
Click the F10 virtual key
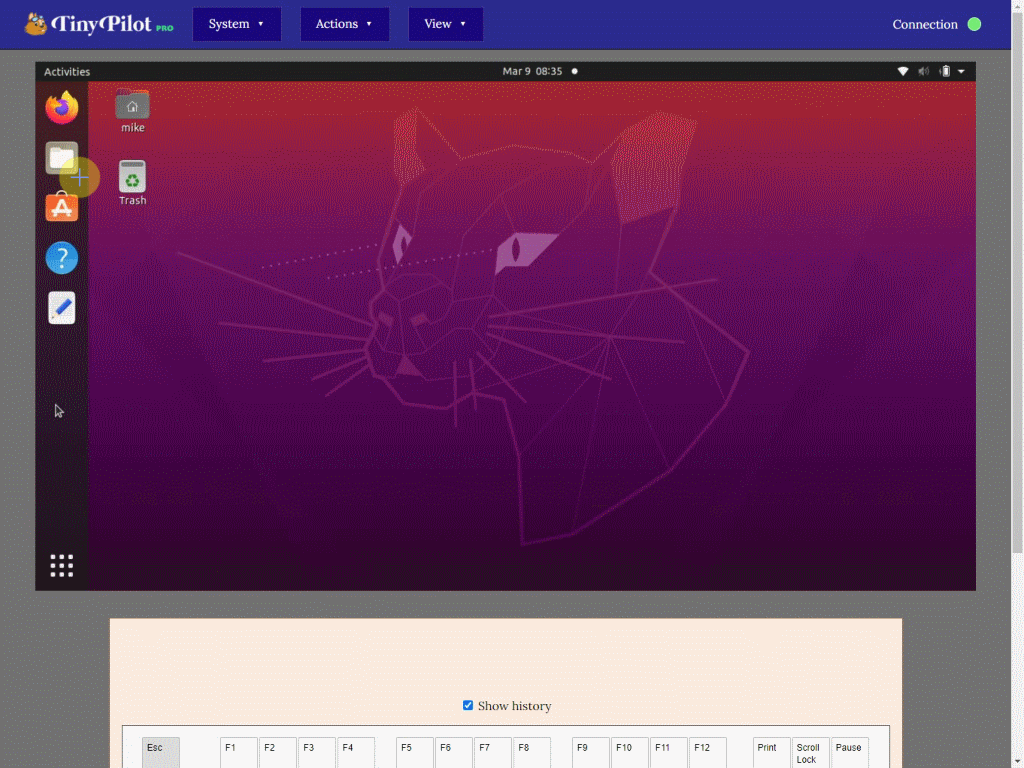pos(630,753)
